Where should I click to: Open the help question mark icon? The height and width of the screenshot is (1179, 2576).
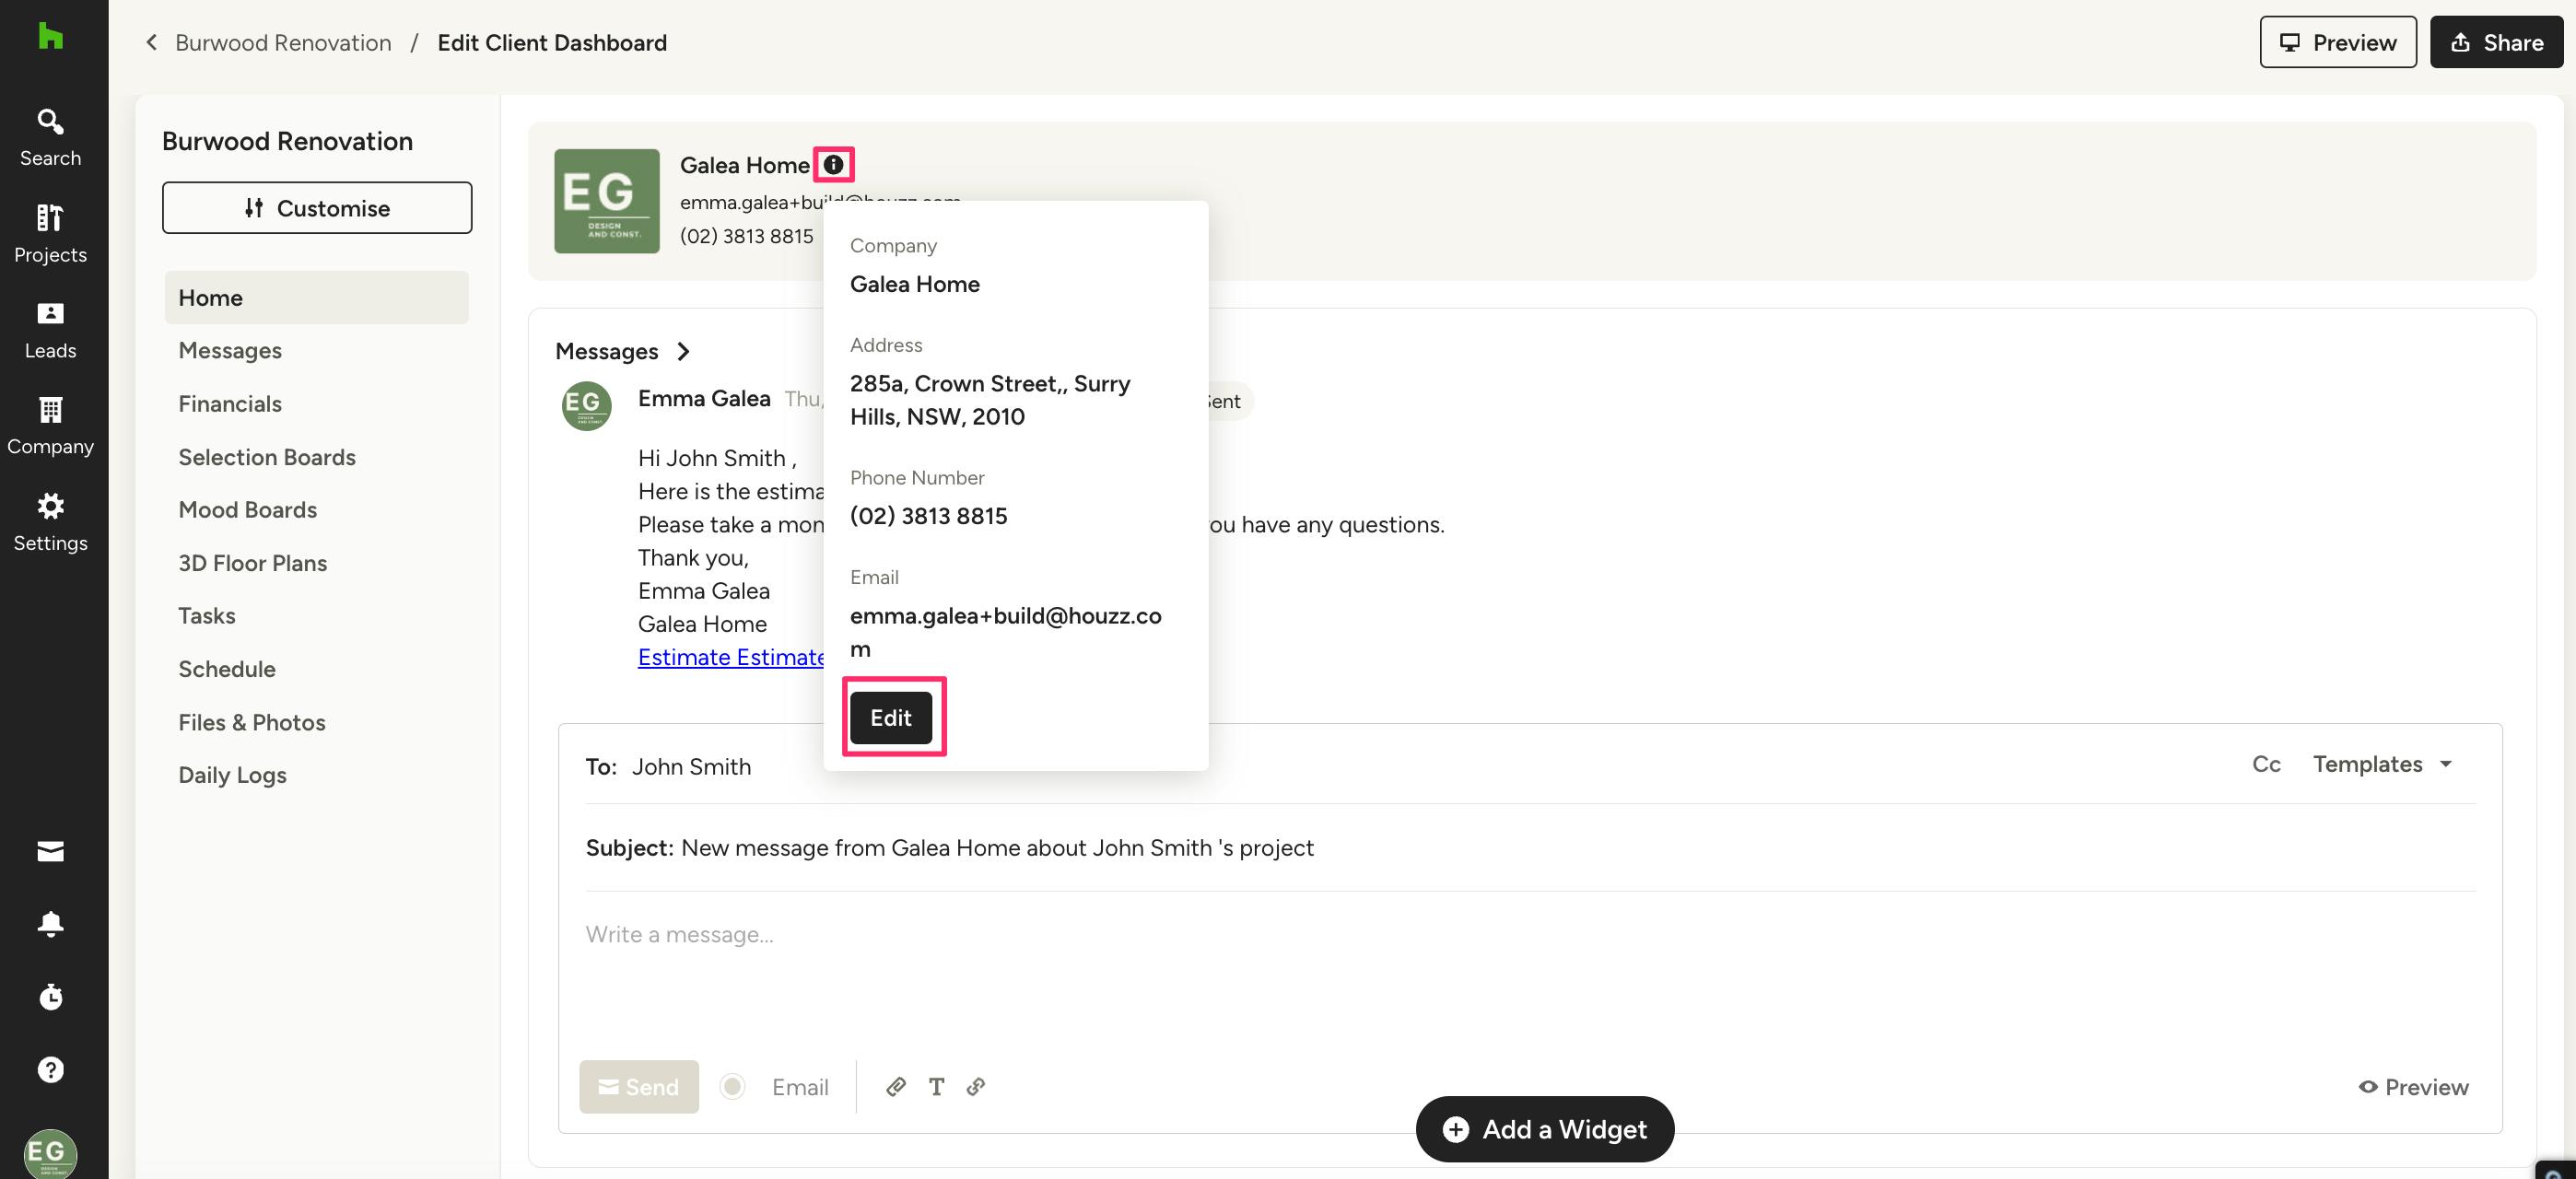[50, 1069]
